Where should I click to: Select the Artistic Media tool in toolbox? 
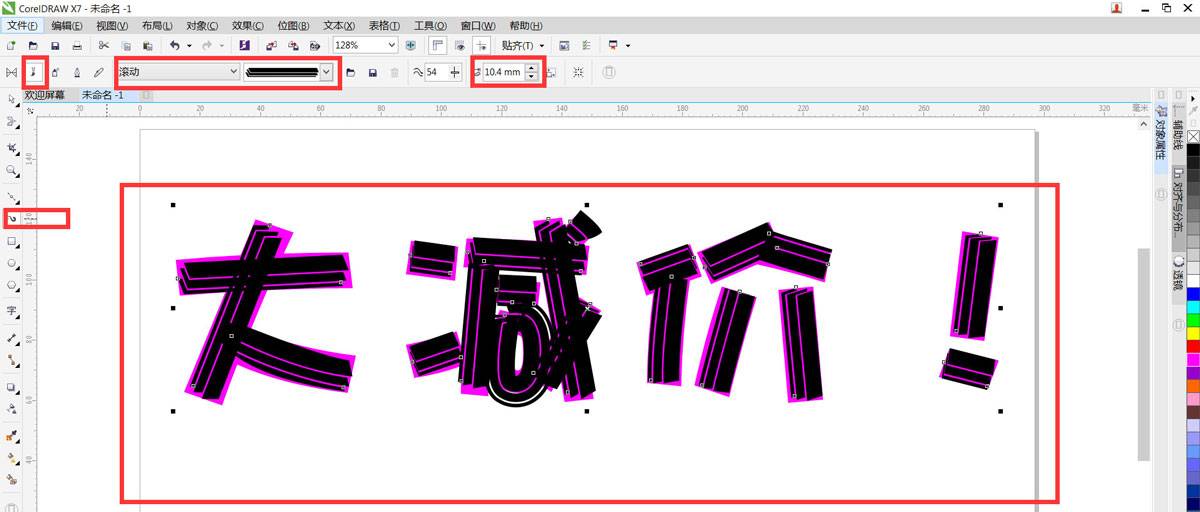tap(12, 218)
